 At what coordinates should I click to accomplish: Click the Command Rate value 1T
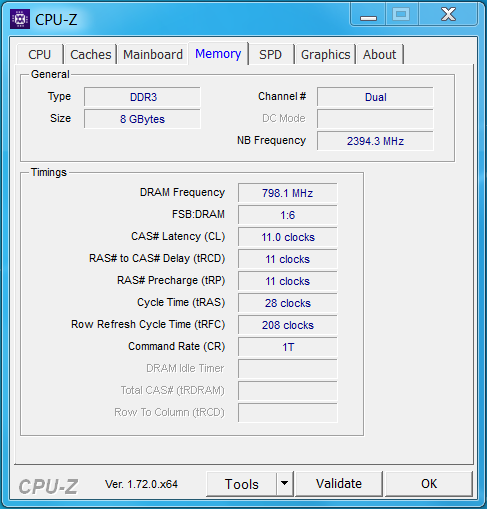[x=288, y=347]
